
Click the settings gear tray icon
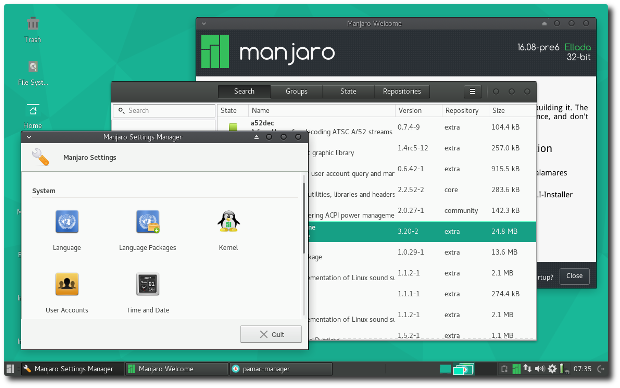(552, 369)
